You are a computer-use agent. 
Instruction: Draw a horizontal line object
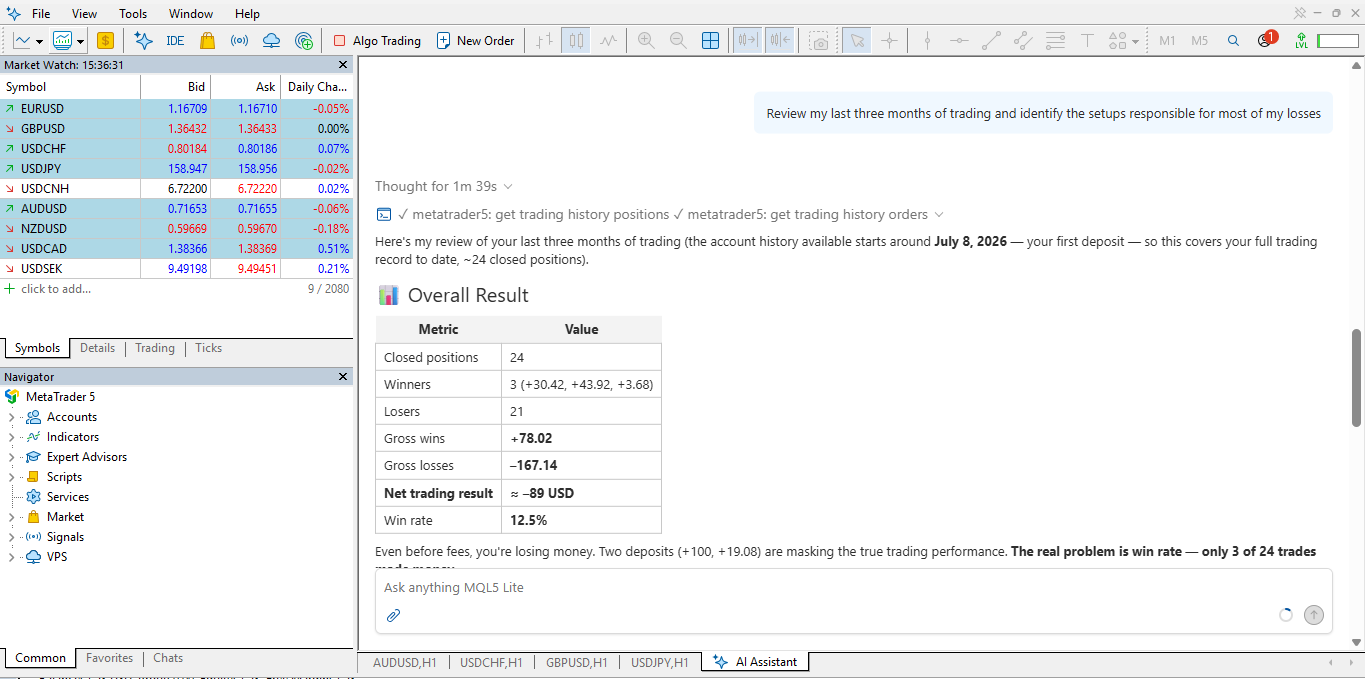point(959,41)
